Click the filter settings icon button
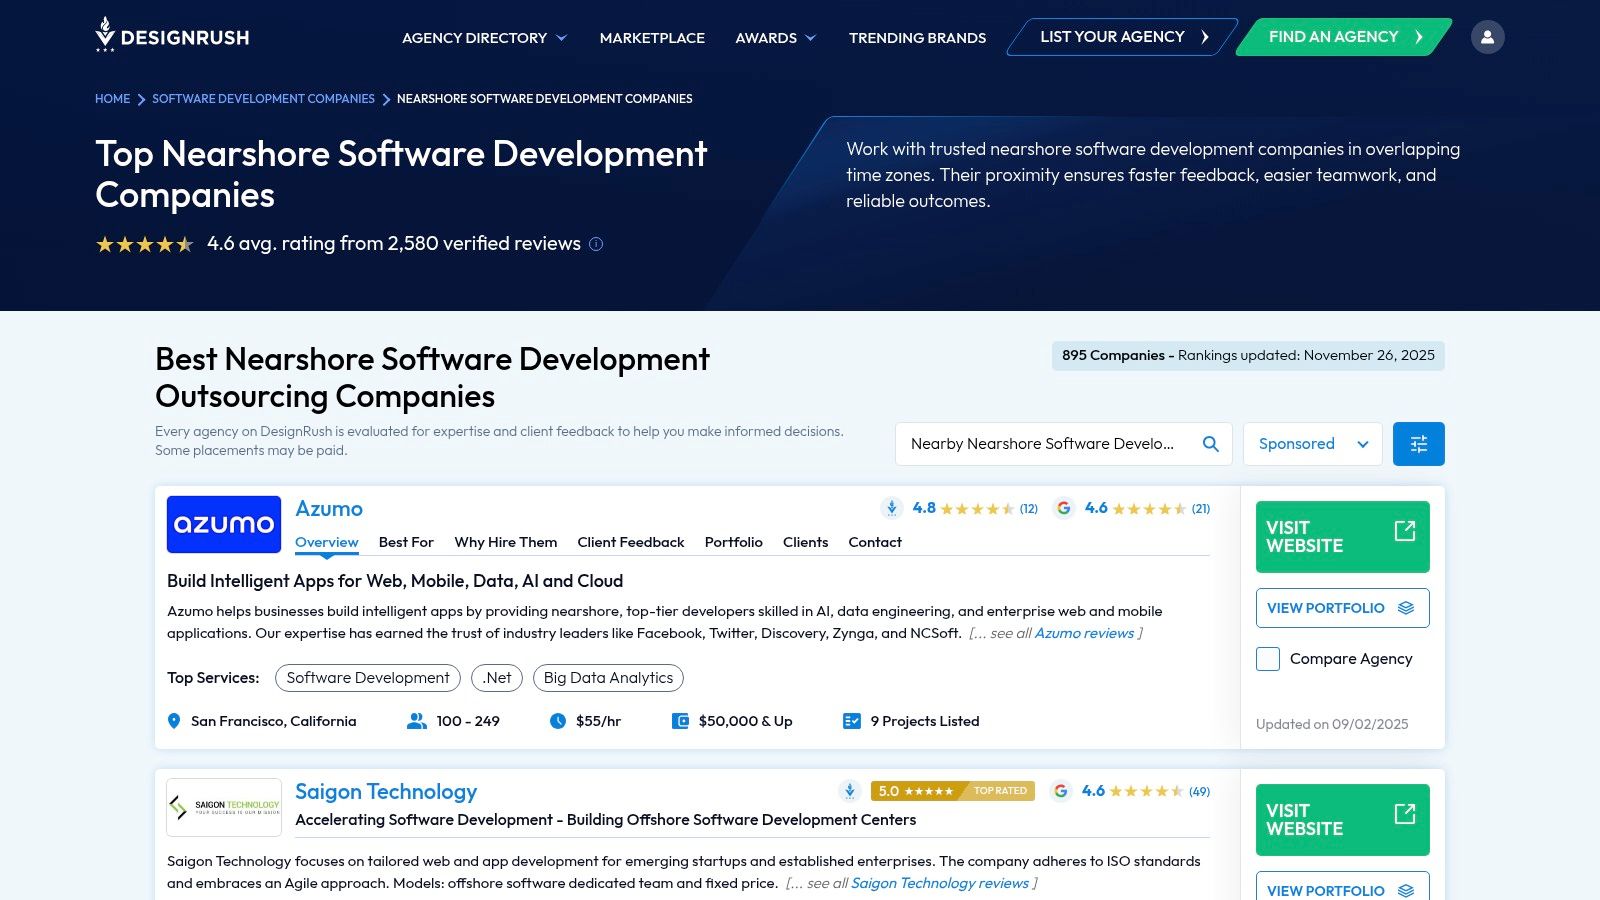The height and width of the screenshot is (900, 1600). [1418, 444]
